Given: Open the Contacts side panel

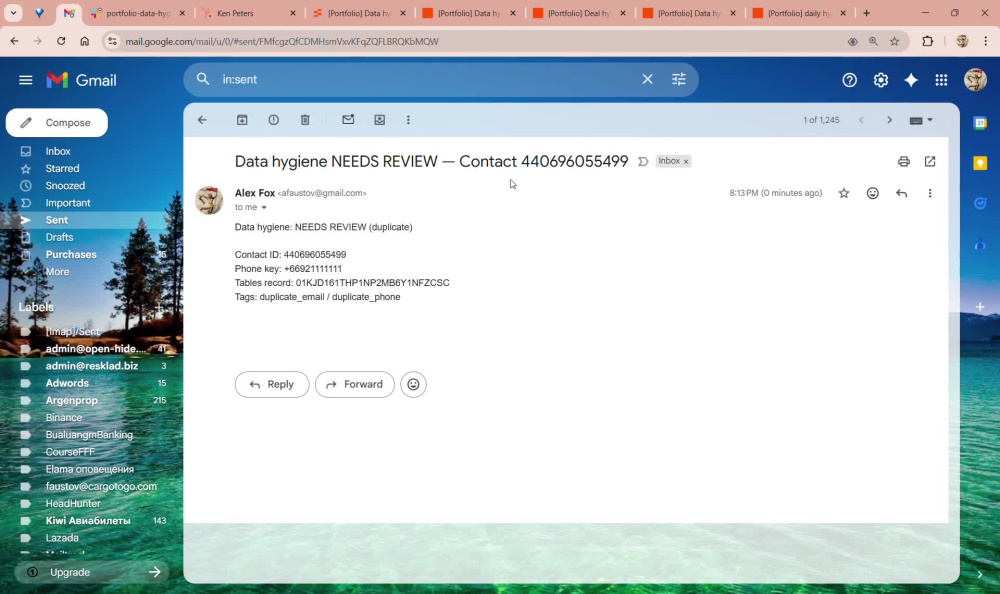Looking at the screenshot, I should 980,244.
